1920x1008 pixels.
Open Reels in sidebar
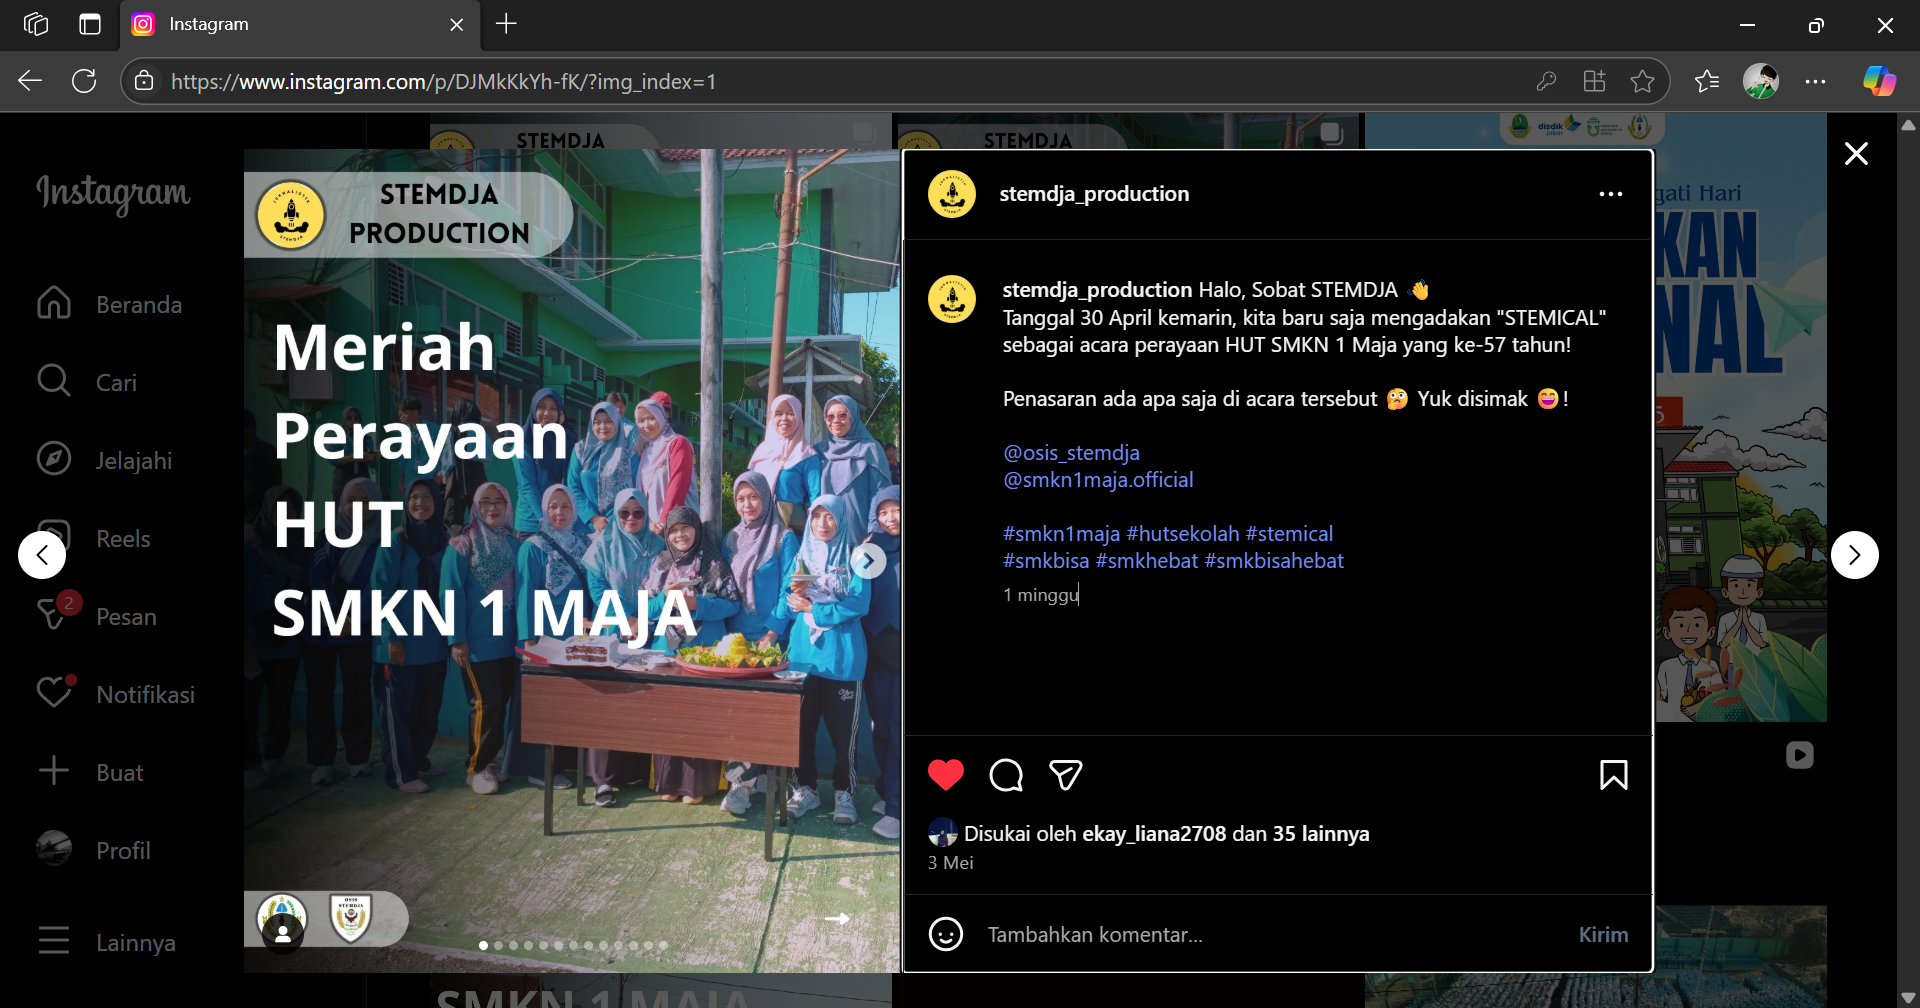click(93, 538)
